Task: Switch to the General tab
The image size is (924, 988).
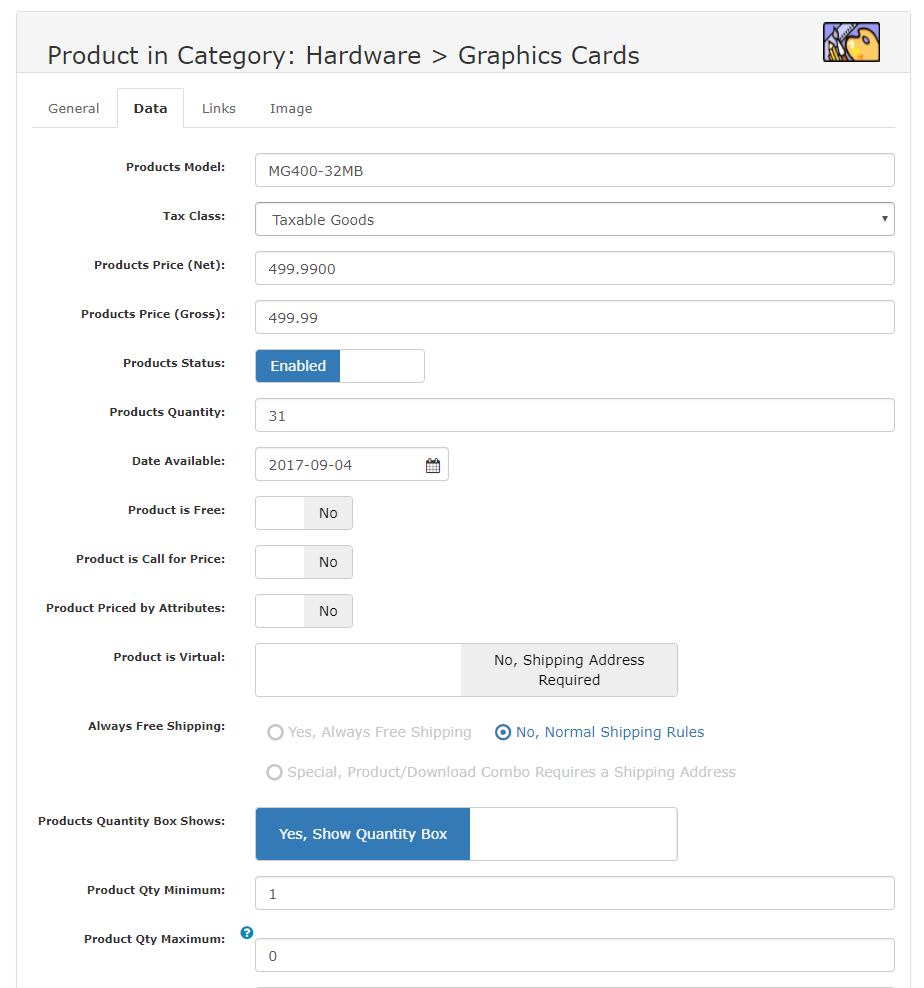Action: tap(74, 108)
